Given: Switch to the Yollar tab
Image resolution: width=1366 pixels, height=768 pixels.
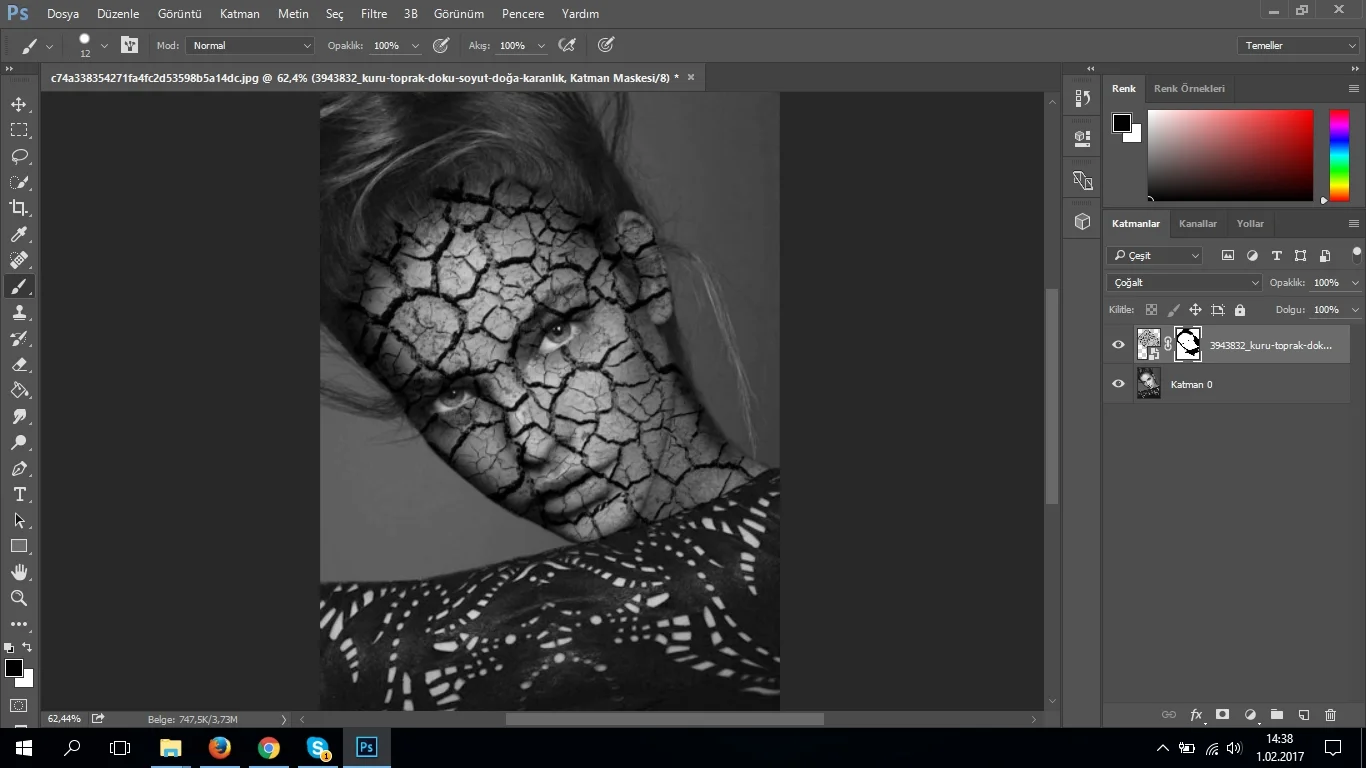Looking at the screenshot, I should coord(1250,223).
